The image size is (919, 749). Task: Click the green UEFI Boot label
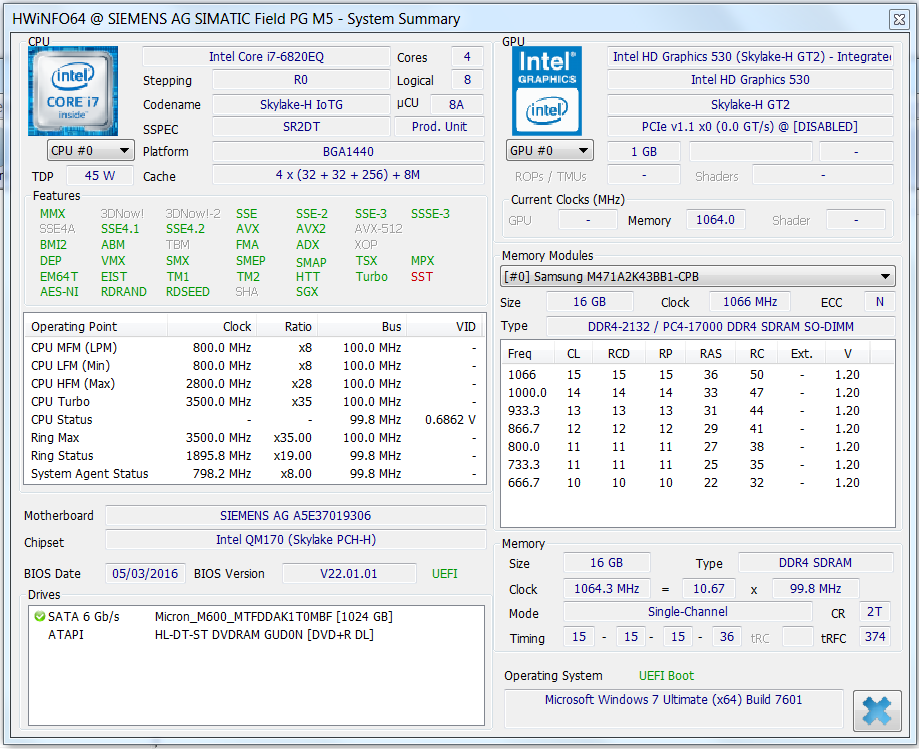666,676
